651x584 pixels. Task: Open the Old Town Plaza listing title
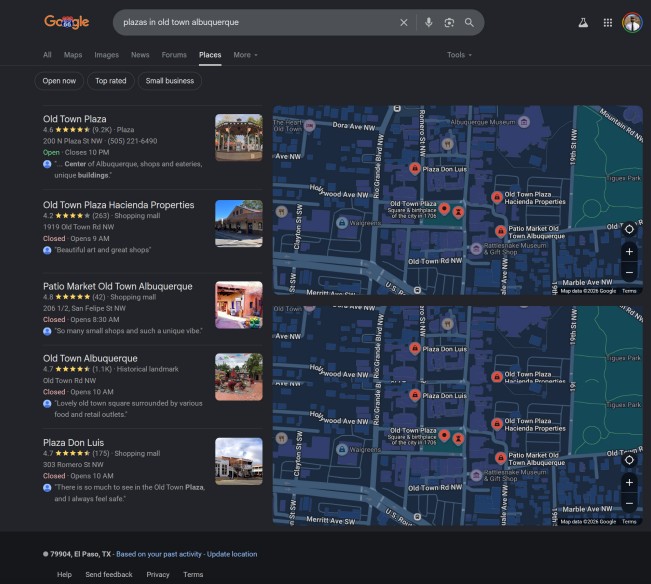pyautogui.click(x=75, y=119)
